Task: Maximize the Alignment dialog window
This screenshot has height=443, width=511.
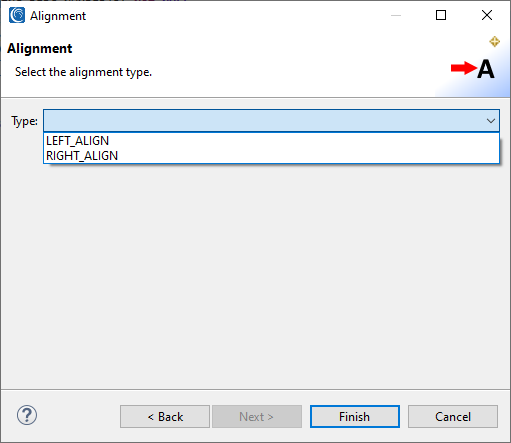Action: pyautogui.click(x=441, y=15)
